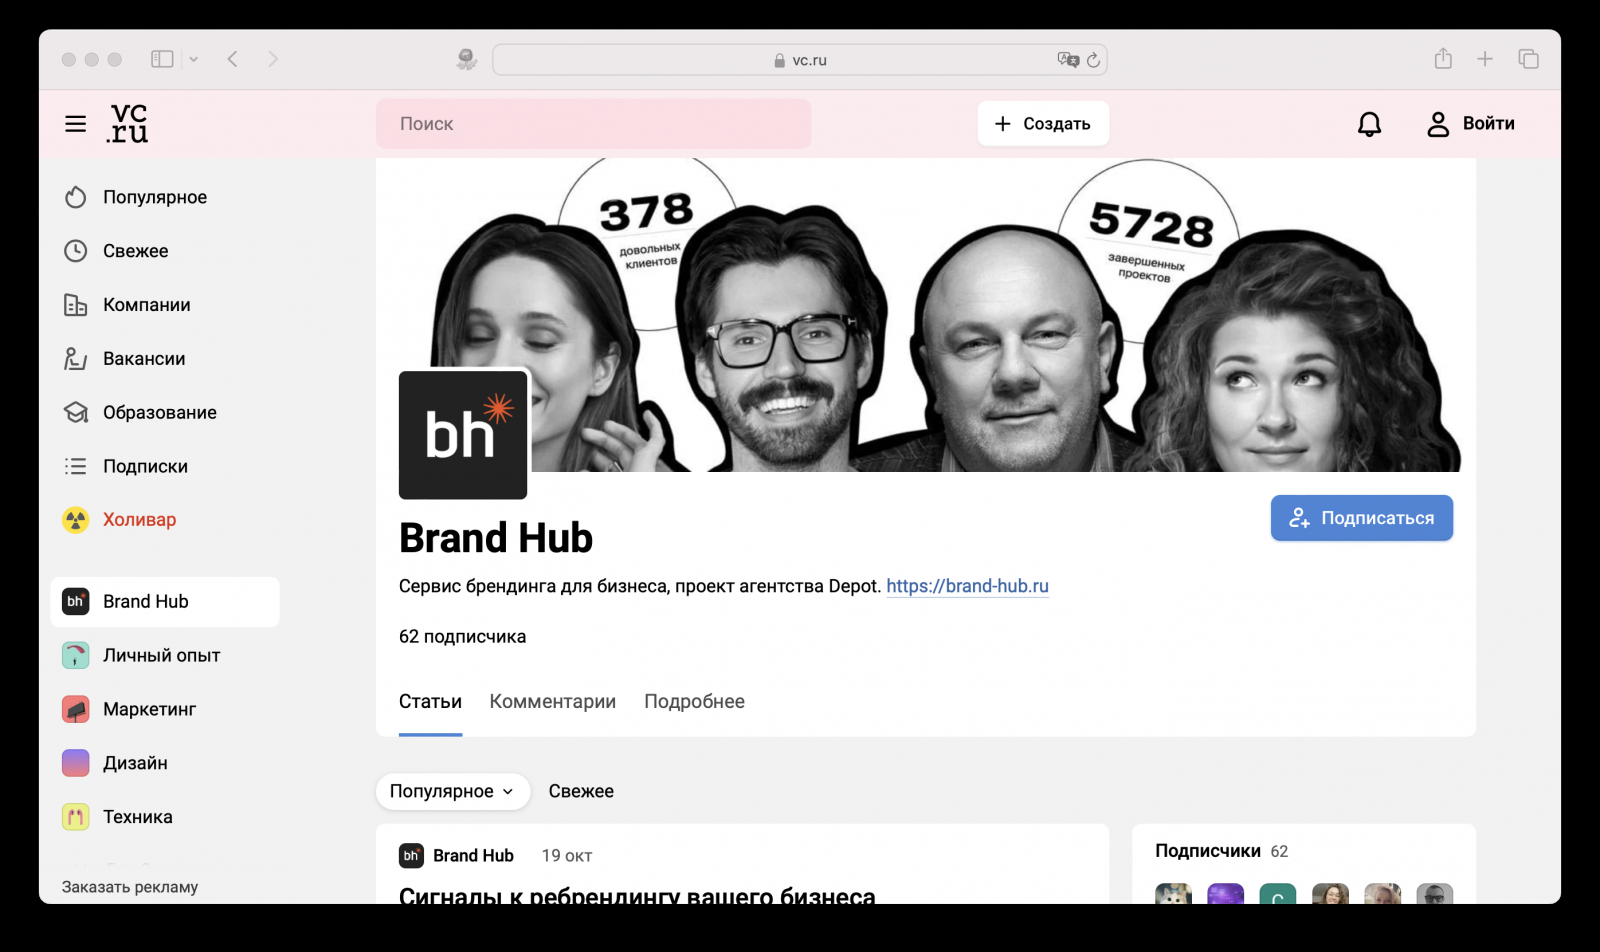
Task: Open Вакансии icon in sidebar
Action: tap(76, 358)
